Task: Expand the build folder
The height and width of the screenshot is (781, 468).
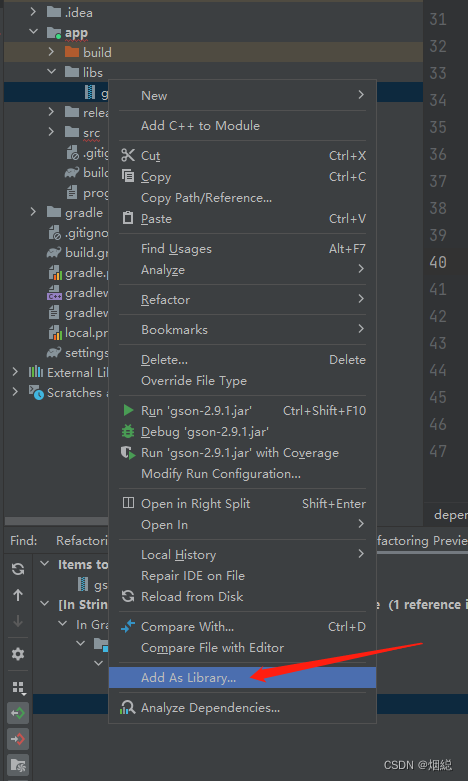Action: 51,51
